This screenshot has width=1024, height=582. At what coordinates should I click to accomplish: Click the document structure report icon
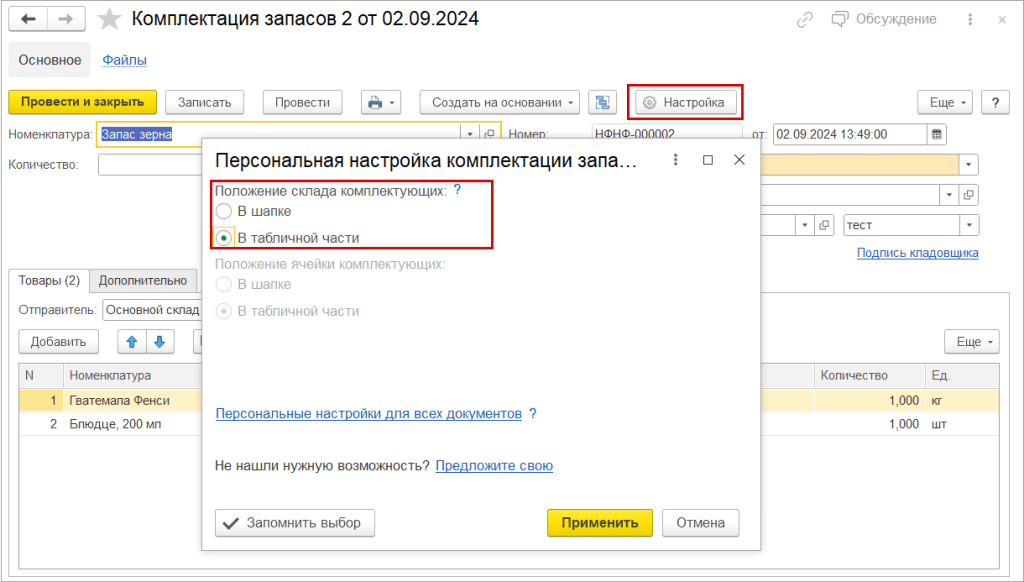(603, 102)
